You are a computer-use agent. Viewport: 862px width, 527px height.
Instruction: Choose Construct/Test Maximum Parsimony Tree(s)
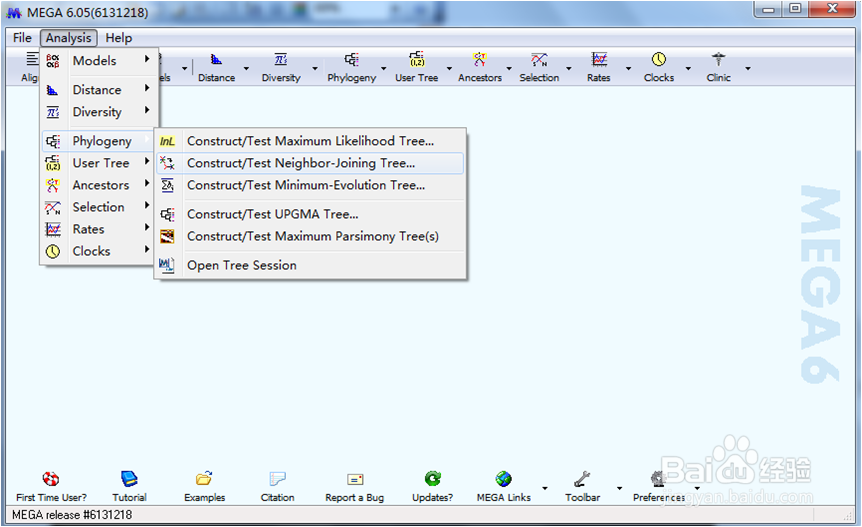pyautogui.click(x=310, y=236)
